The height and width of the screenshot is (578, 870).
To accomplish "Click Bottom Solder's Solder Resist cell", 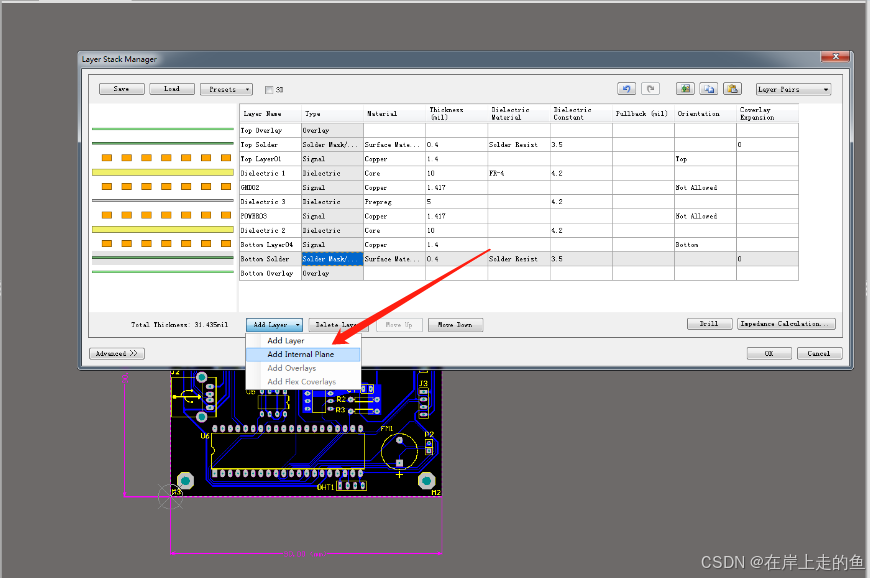I will [519, 259].
